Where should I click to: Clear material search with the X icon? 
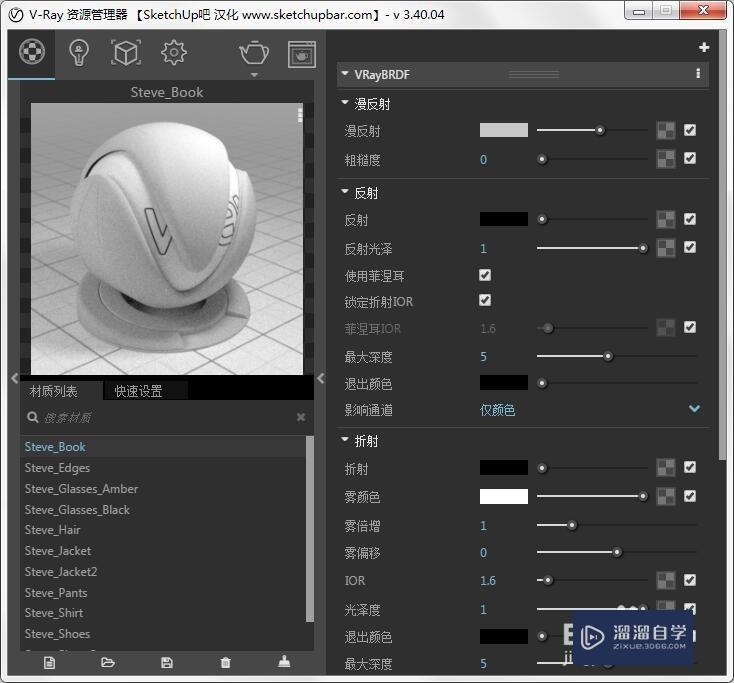(x=301, y=417)
